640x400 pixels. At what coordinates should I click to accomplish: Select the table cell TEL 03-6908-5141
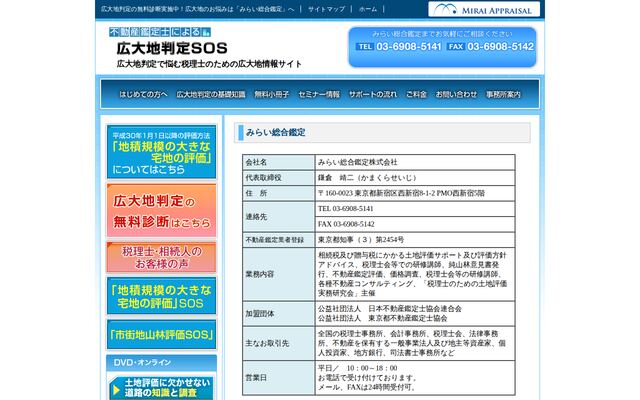tap(415, 209)
